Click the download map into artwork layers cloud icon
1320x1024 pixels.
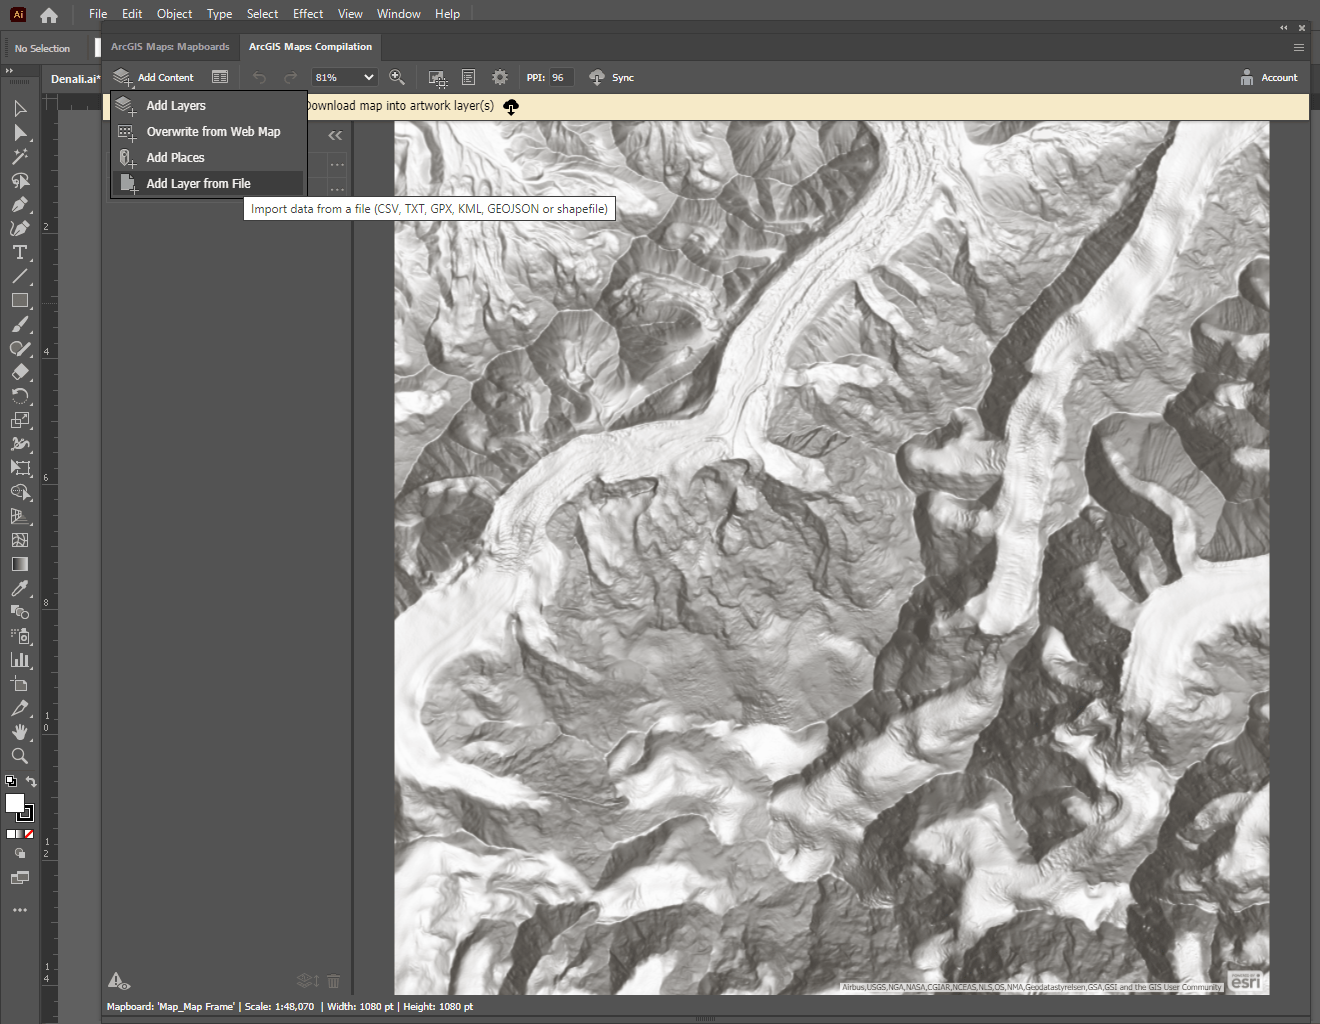click(511, 107)
